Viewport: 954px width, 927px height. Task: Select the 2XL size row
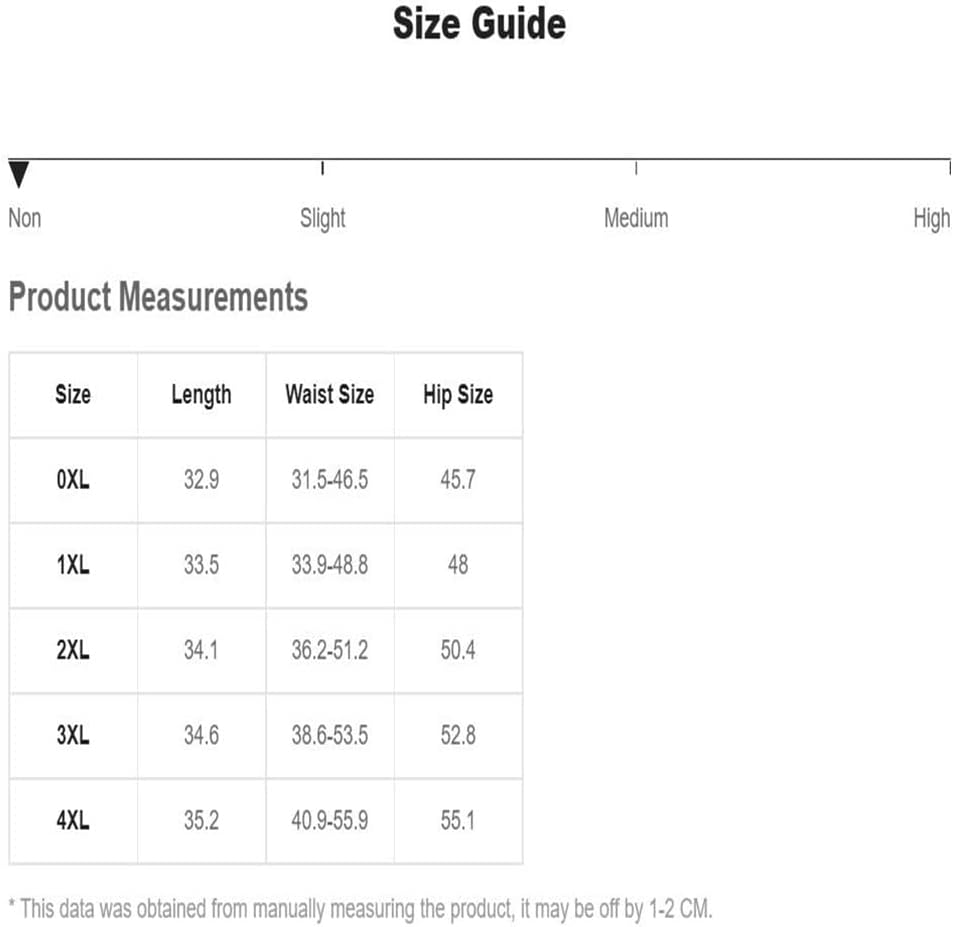73,650
